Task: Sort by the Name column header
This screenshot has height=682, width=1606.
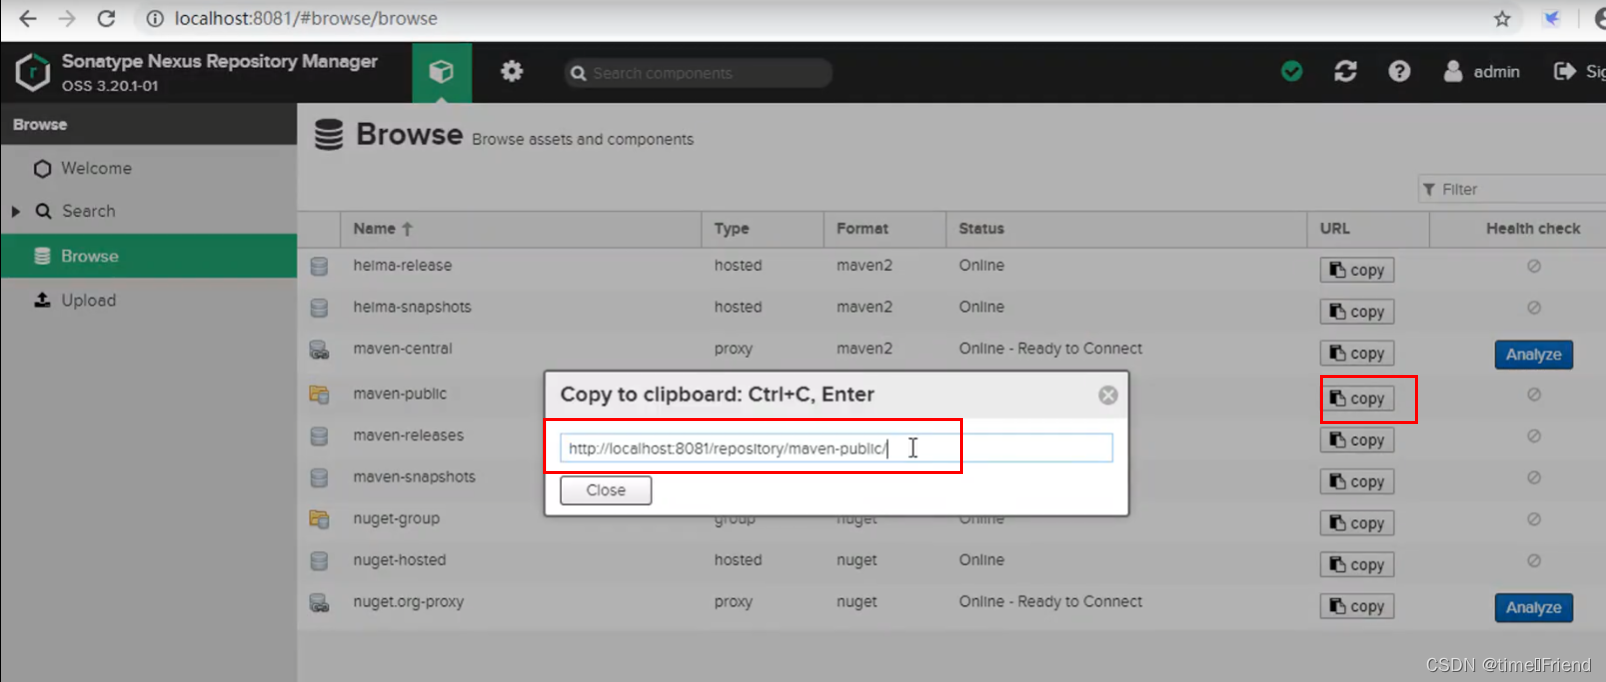Action: [x=520, y=228]
